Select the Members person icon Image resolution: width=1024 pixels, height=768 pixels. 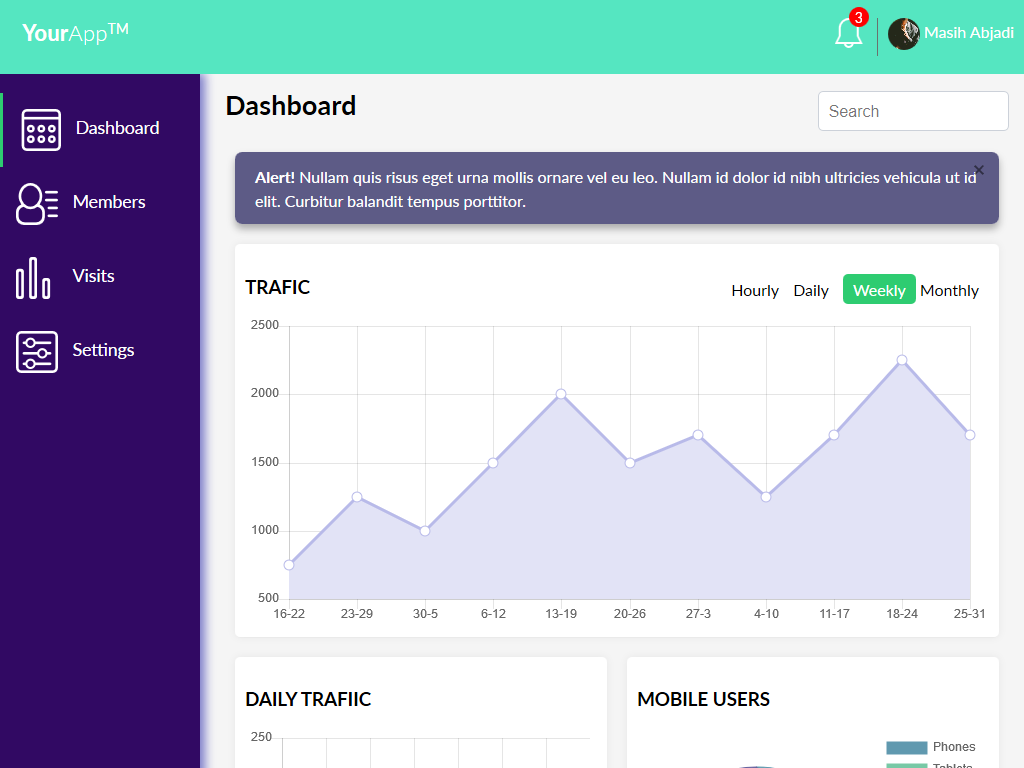(x=37, y=204)
